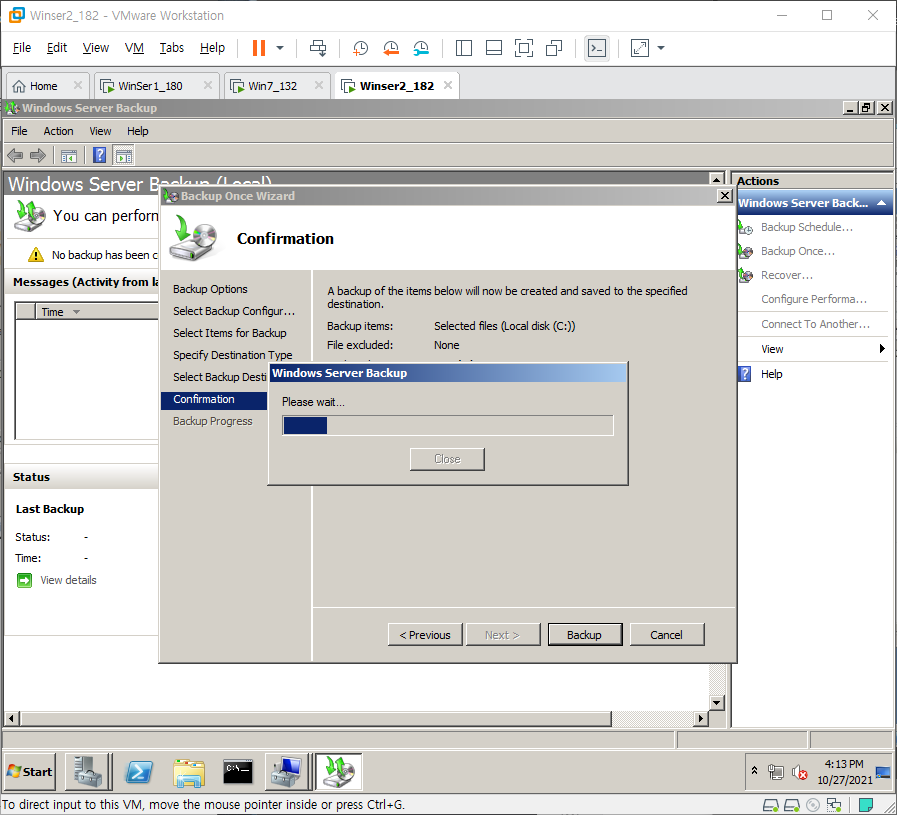Take a snapshot of this virtual machine

[x=360, y=48]
